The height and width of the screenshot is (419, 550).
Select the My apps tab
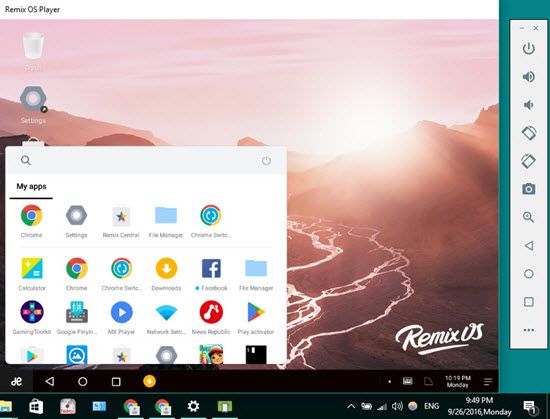pyautogui.click(x=31, y=187)
